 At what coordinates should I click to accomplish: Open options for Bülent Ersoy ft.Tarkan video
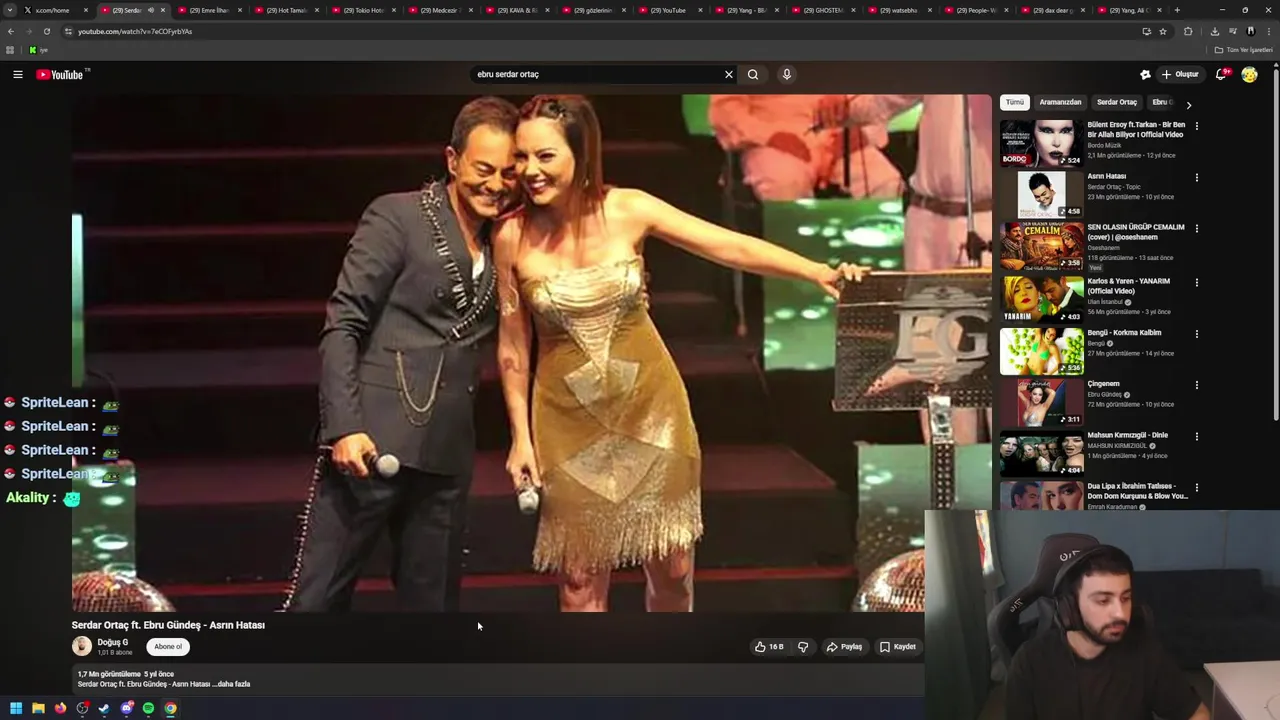tap(1196, 126)
